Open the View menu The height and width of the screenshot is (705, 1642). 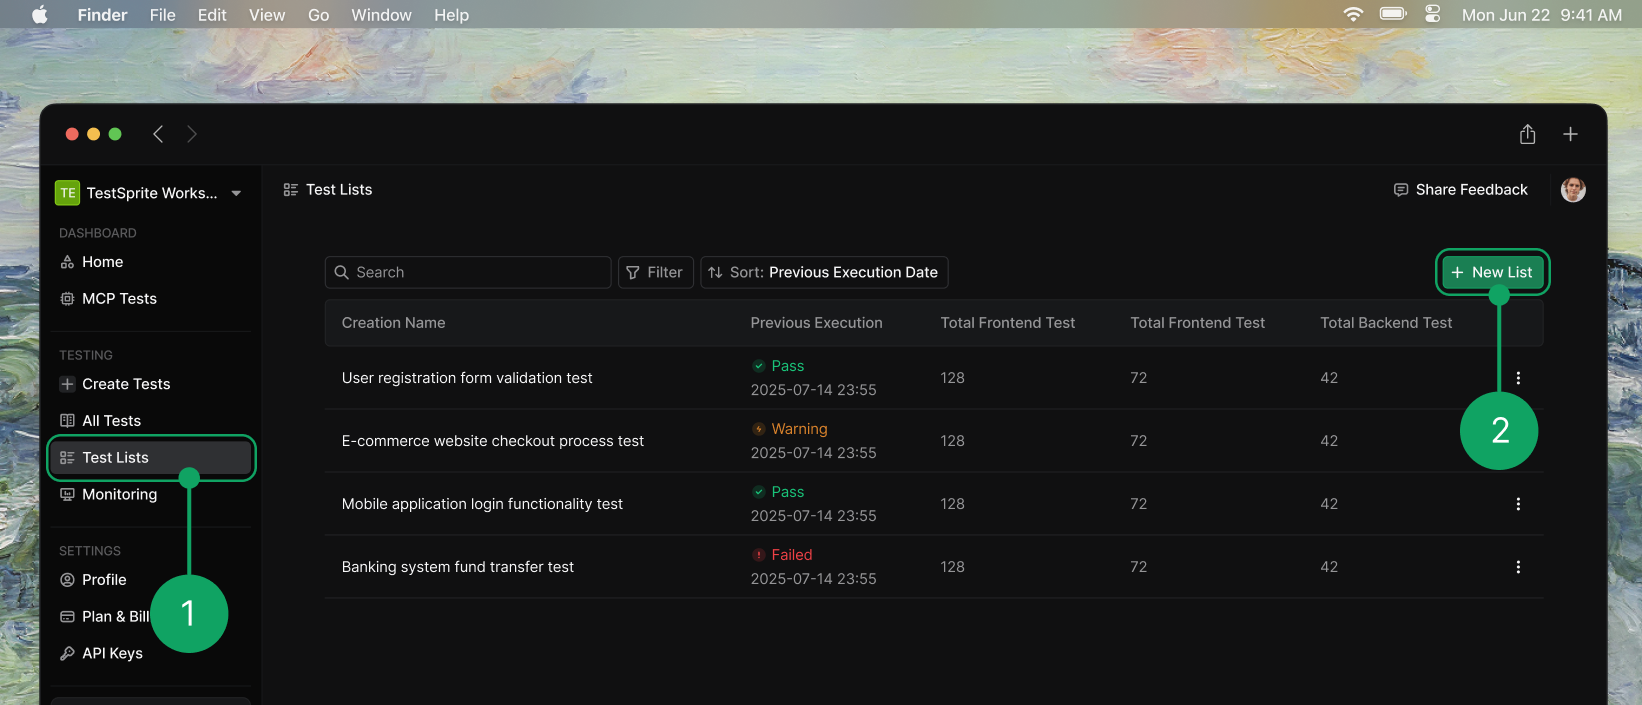click(x=267, y=15)
